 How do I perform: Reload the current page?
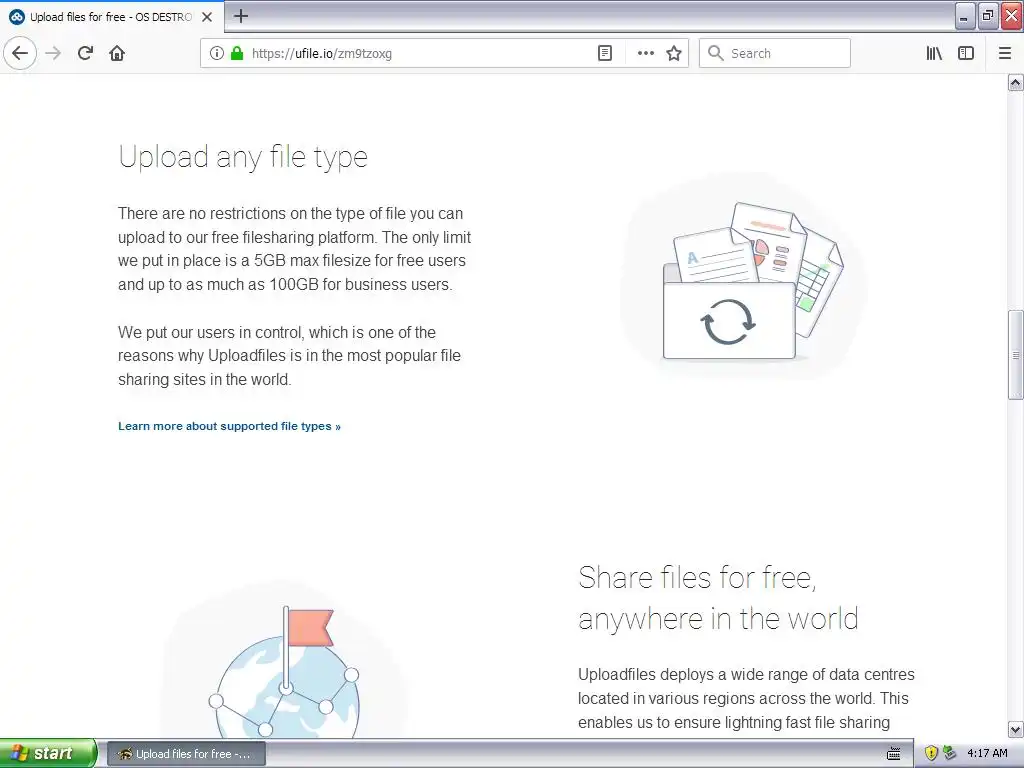(x=86, y=53)
